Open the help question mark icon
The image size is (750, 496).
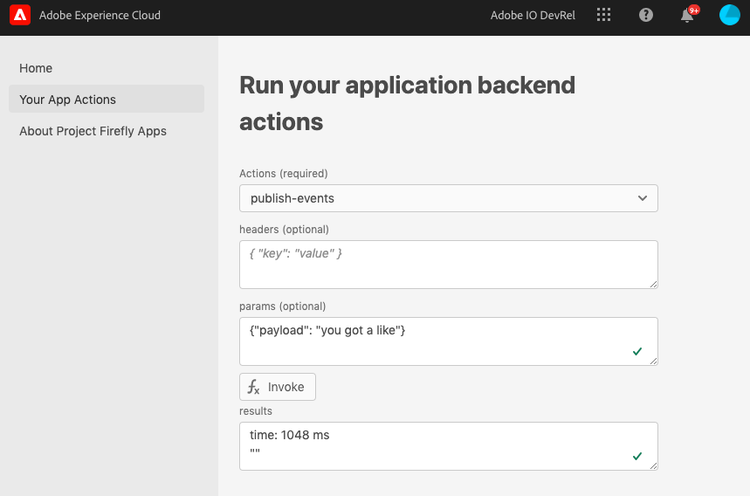[646, 16]
